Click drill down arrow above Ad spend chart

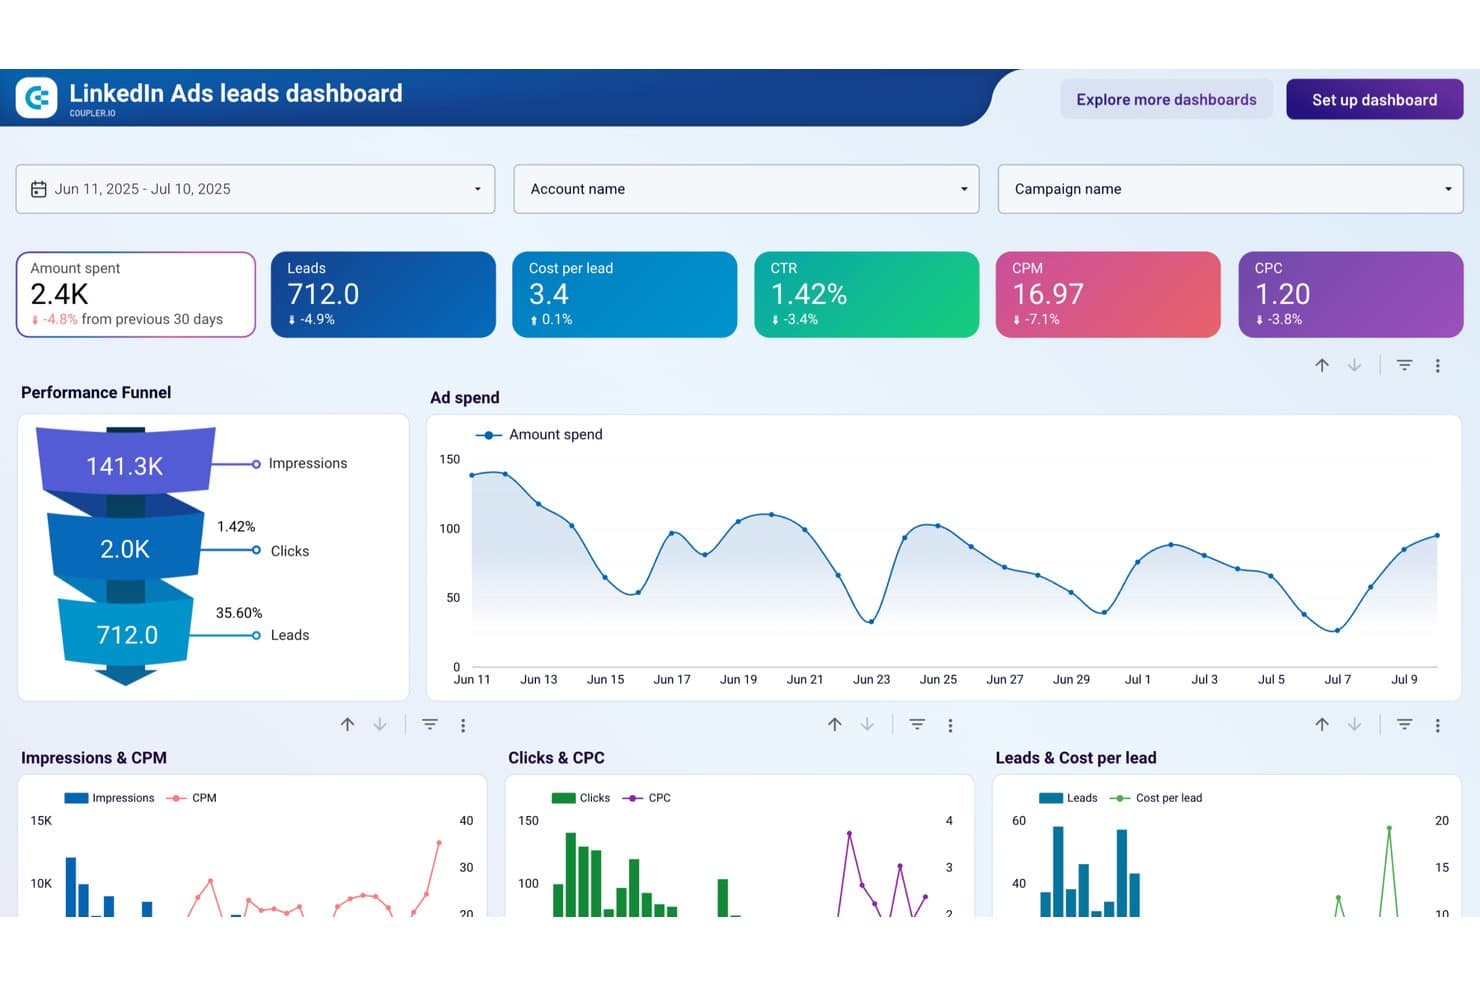click(x=1354, y=365)
